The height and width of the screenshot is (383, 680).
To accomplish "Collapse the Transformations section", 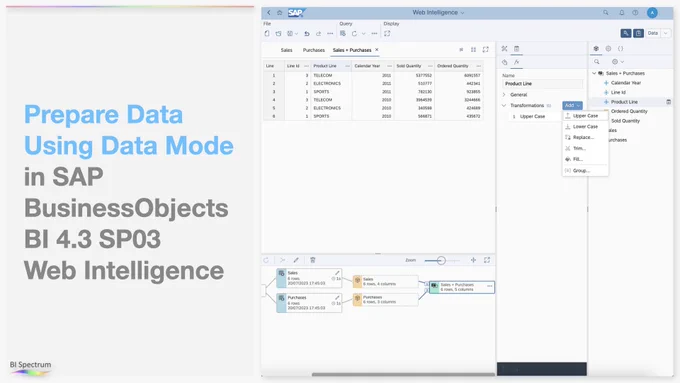I will click(x=504, y=105).
